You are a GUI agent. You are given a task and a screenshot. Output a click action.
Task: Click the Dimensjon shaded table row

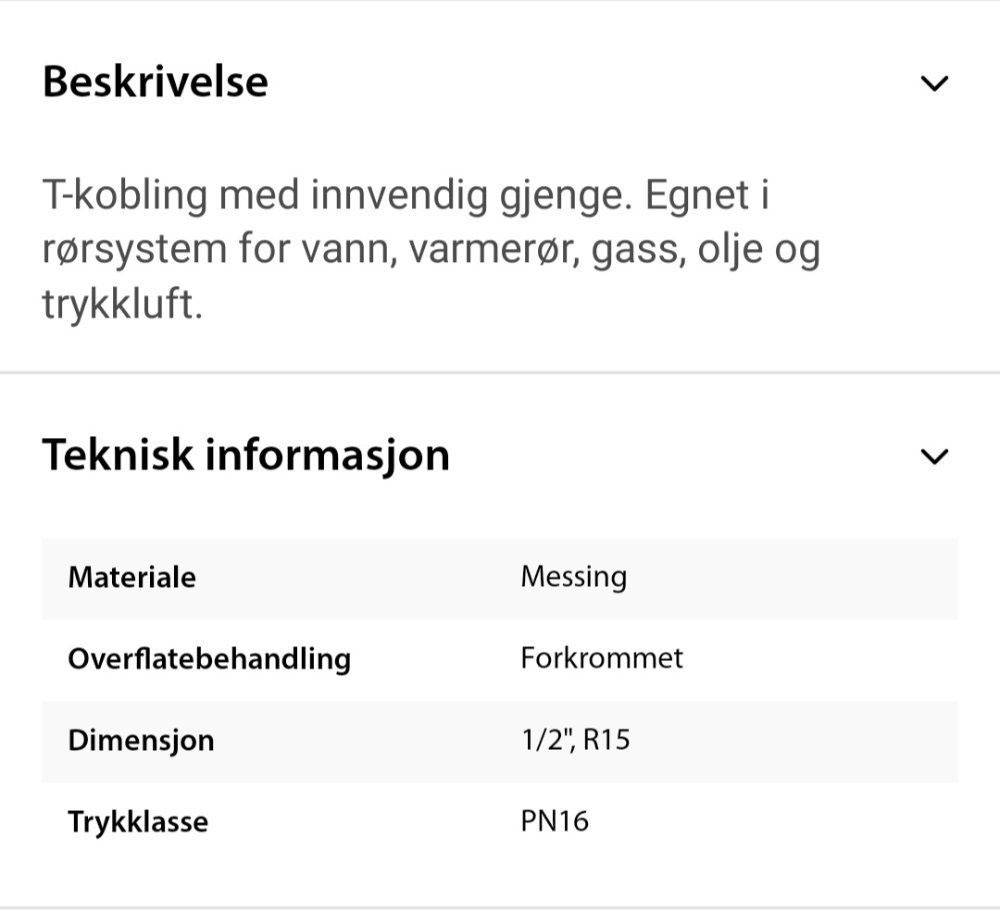(500, 740)
